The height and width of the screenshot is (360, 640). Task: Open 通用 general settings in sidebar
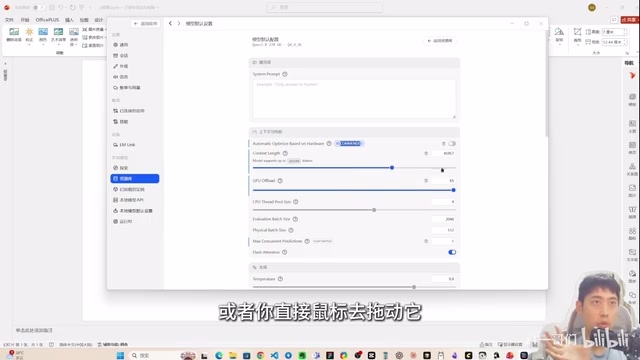click(121, 45)
